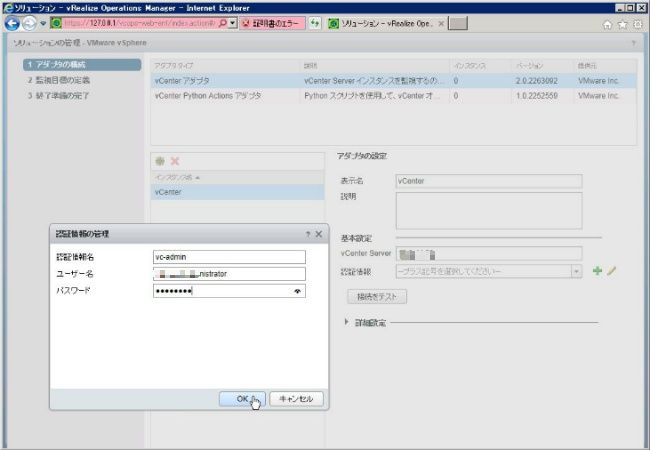Click the キャンセル (Cancel) button
This screenshot has height=450, width=650.
pyautogui.click(x=296, y=399)
